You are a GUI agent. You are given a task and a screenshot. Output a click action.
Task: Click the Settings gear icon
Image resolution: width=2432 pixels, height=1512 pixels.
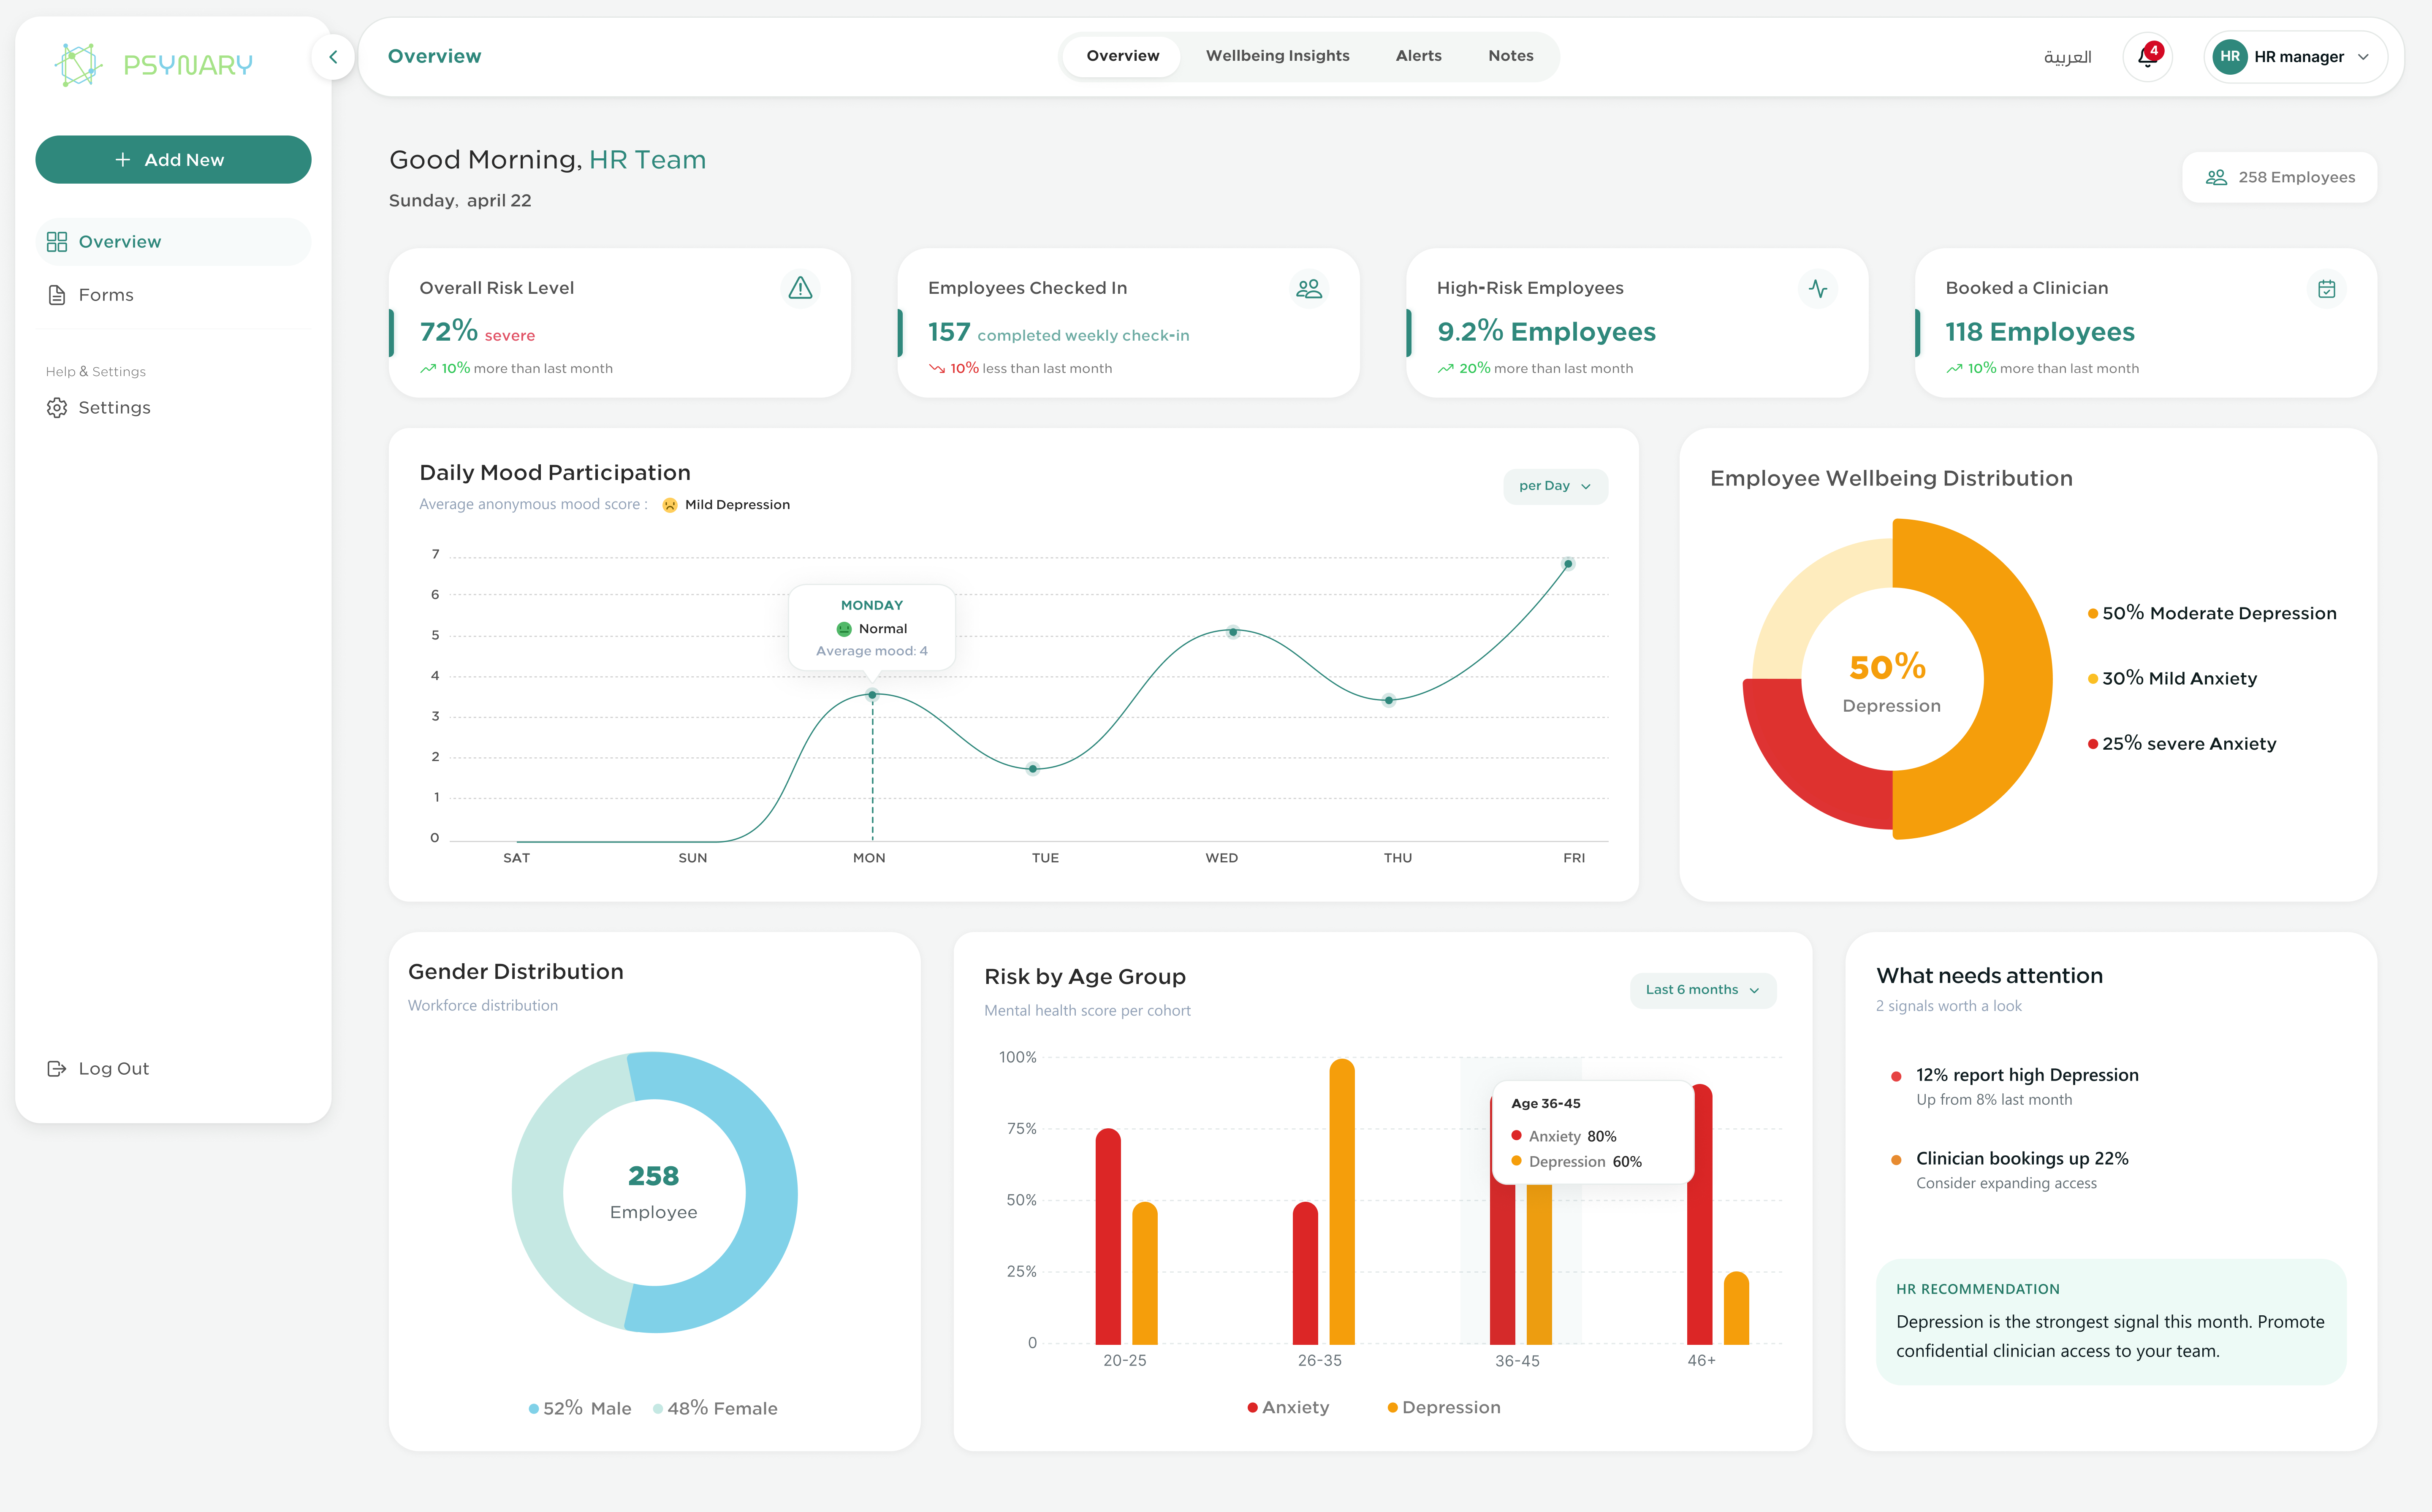click(57, 408)
